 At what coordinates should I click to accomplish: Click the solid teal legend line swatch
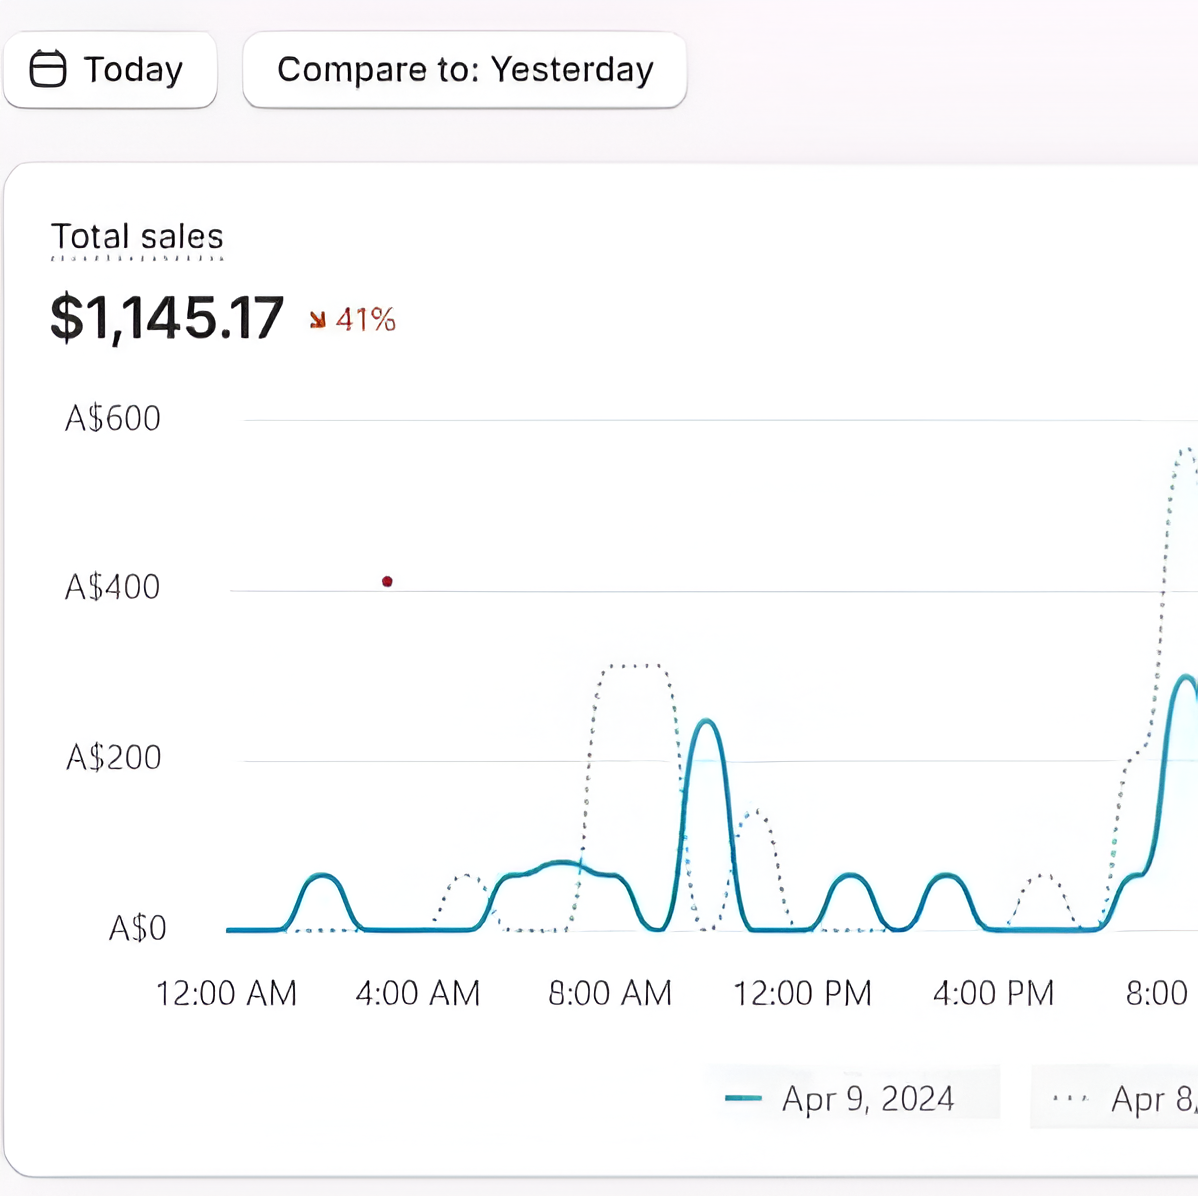[x=743, y=1098]
